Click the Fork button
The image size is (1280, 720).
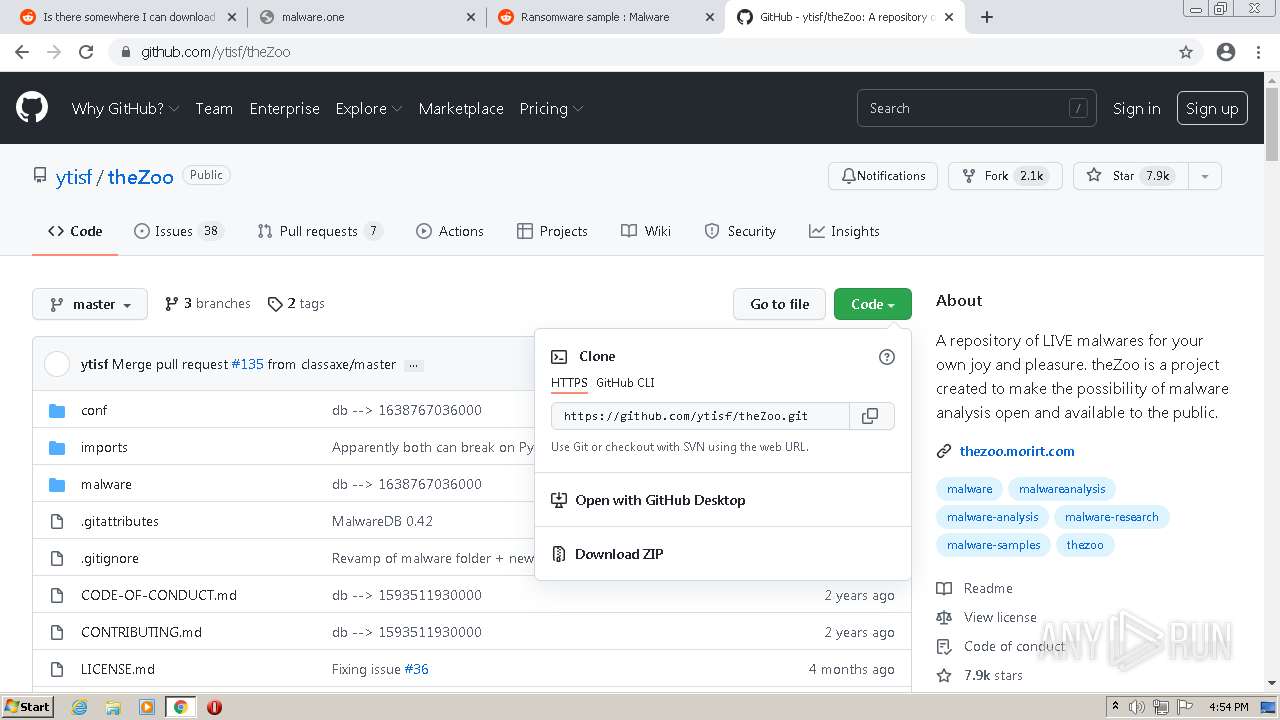1005,176
